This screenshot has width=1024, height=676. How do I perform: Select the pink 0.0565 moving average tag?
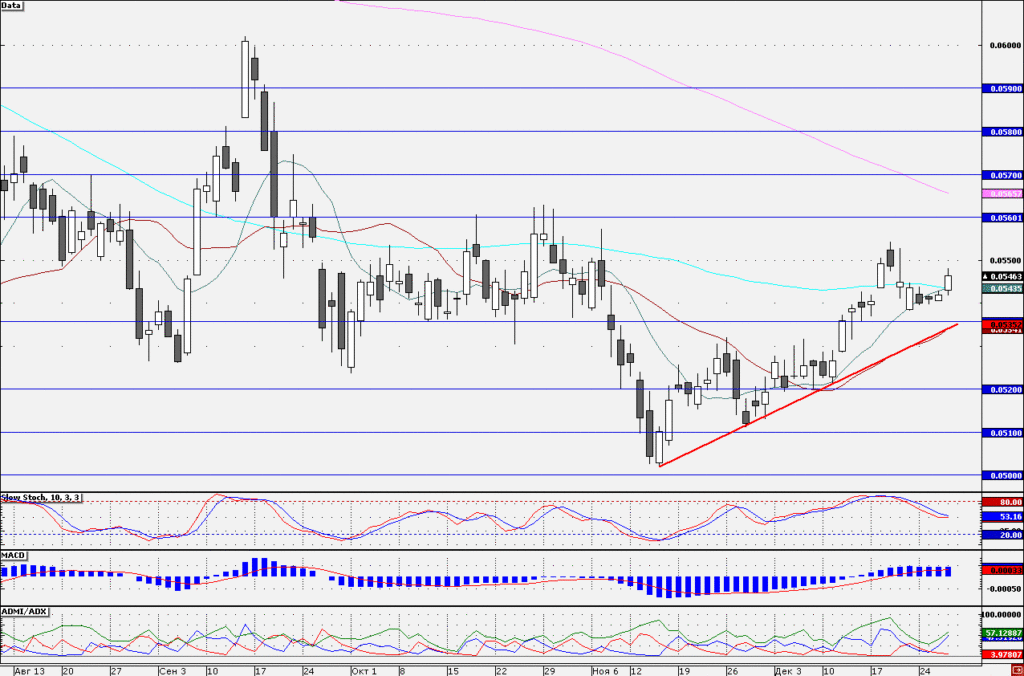(1002, 194)
